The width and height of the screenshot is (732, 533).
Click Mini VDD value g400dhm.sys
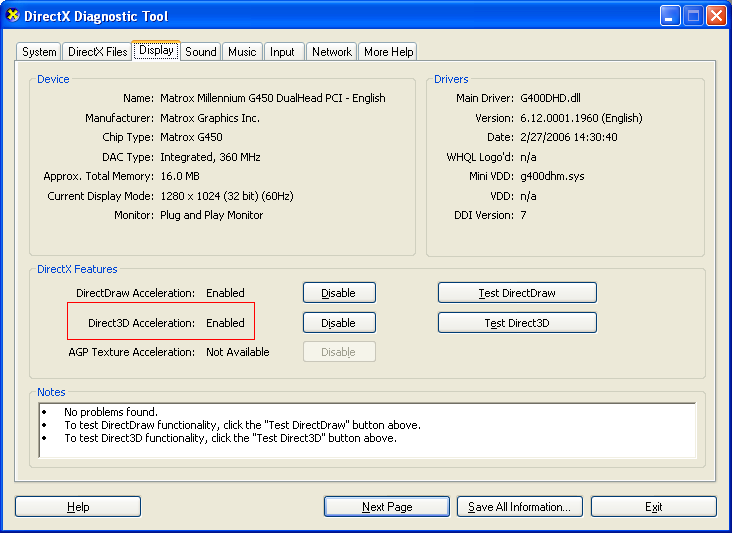point(552,176)
